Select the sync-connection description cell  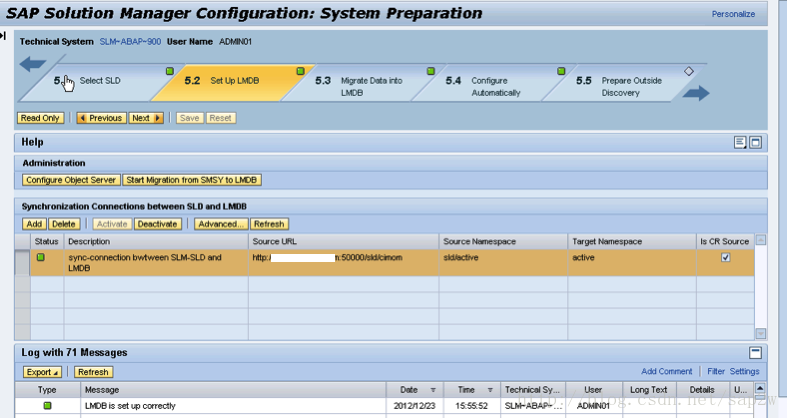[156, 262]
